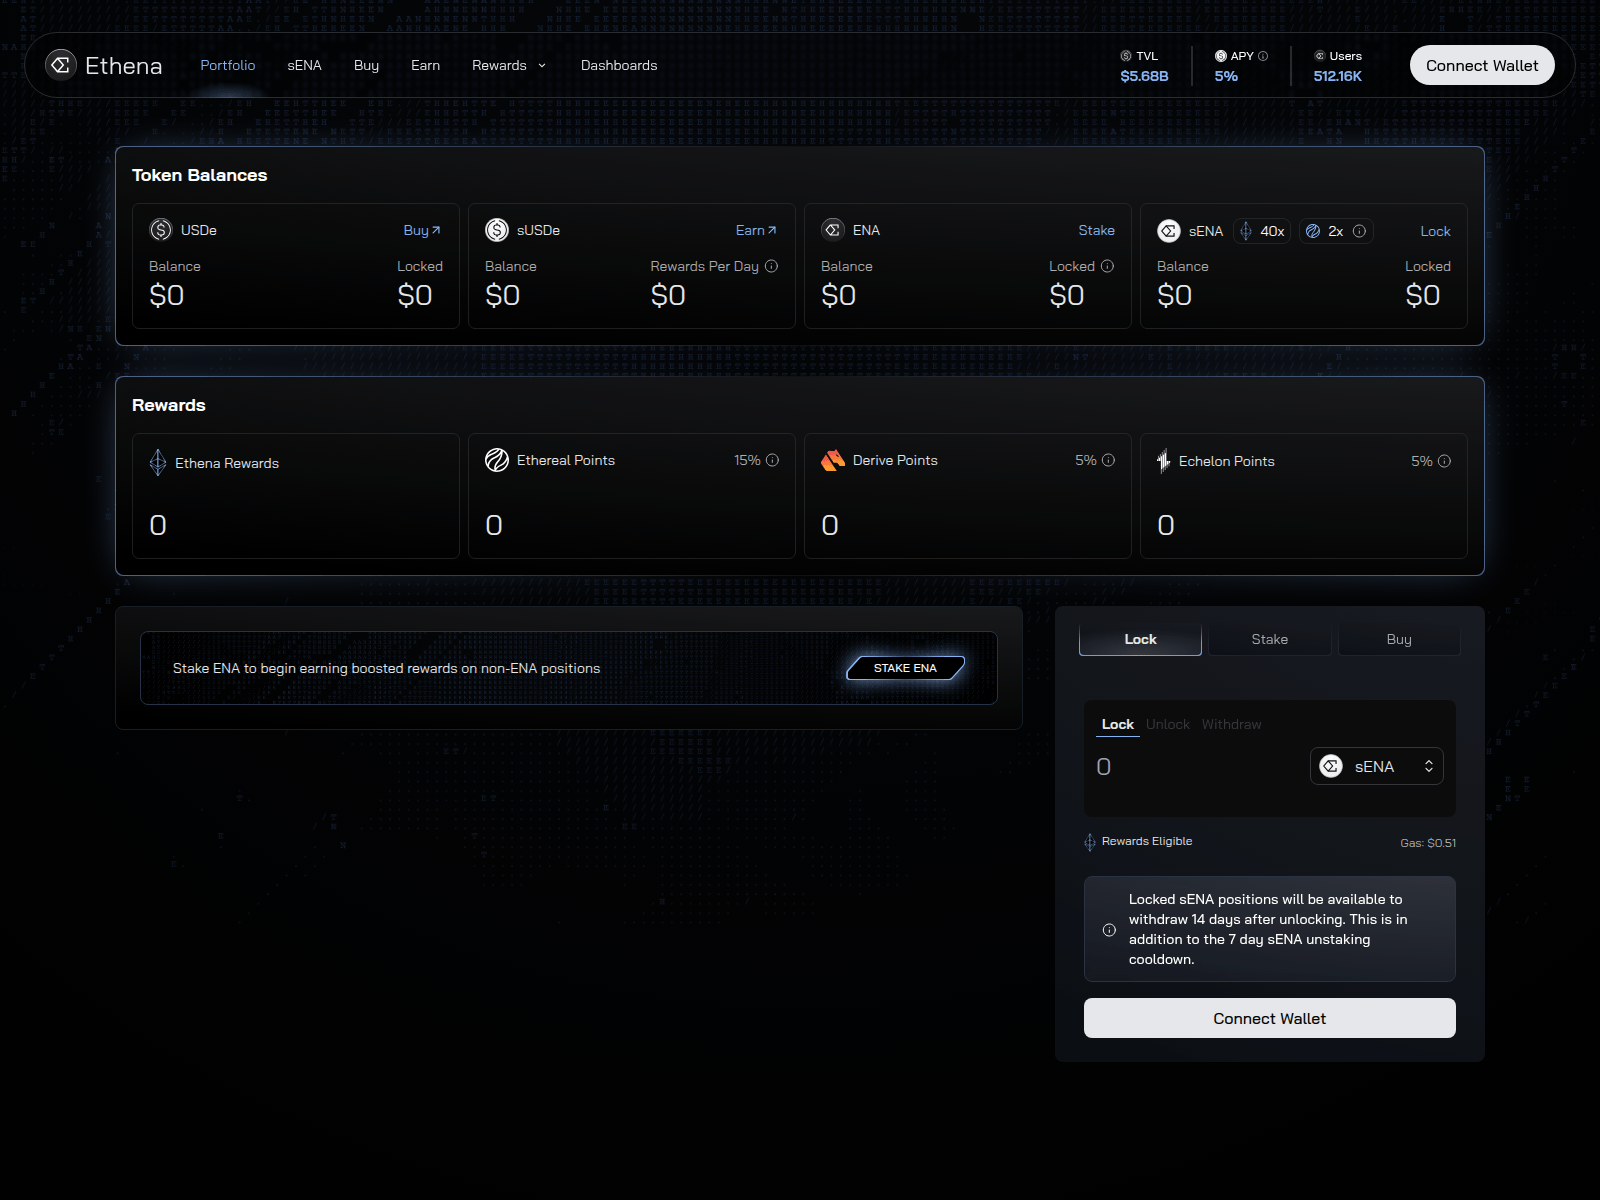The width and height of the screenshot is (1600, 1200).
Task: Click Connect Wallet in lock panel
Action: tap(1270, 1018)
